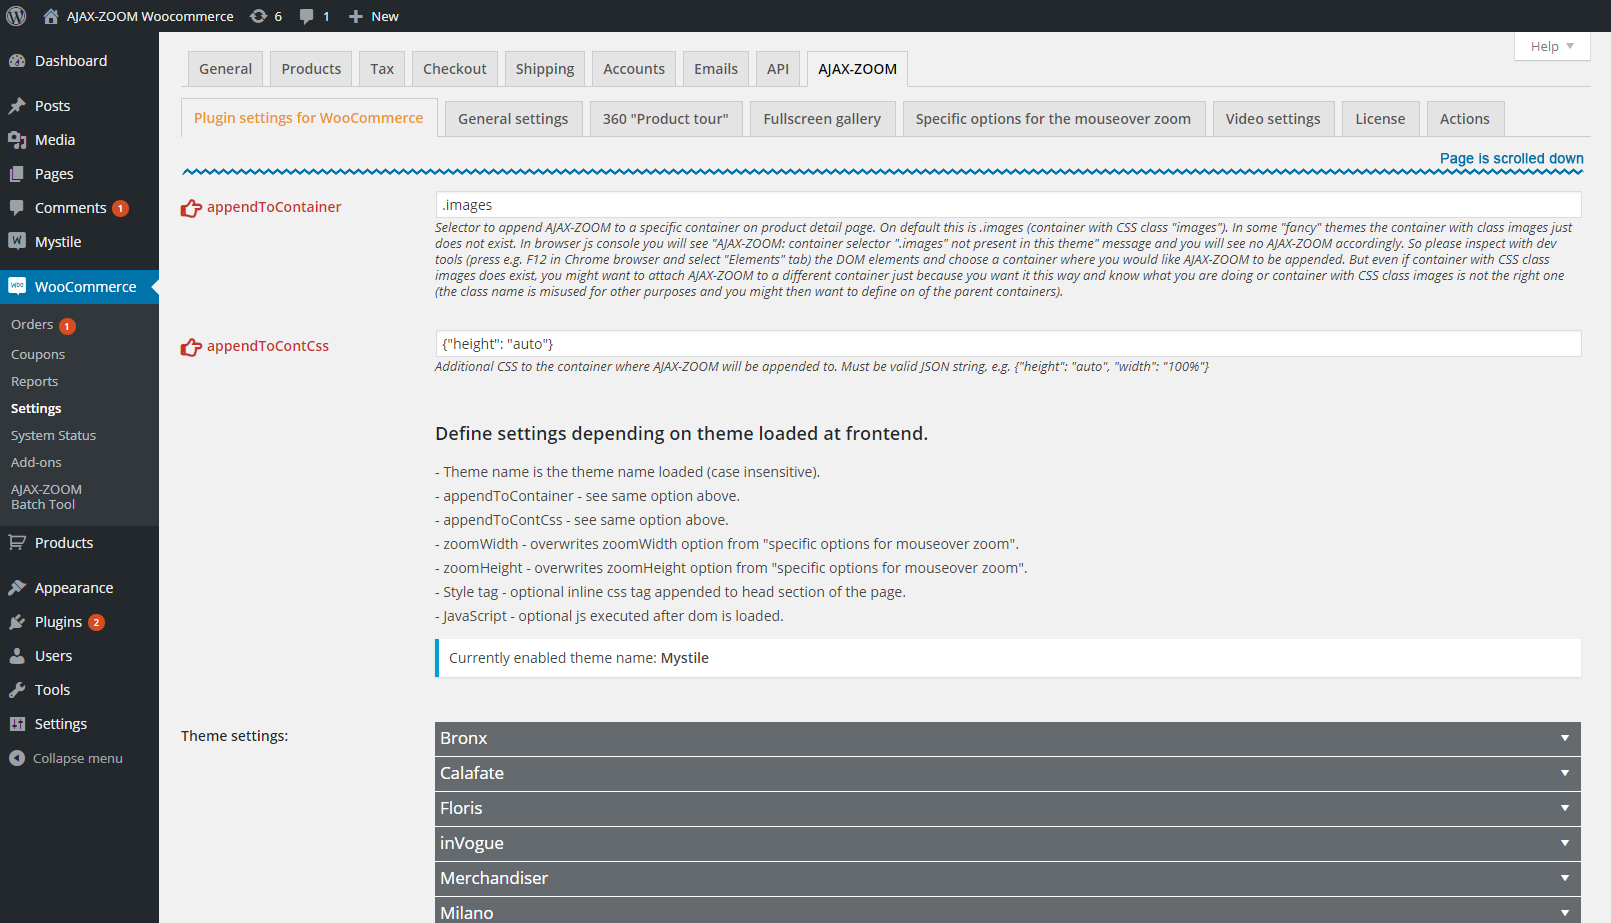The image size is (1611, 923).
Task: Click the appendToContainer option label
Action: [274, 207]
